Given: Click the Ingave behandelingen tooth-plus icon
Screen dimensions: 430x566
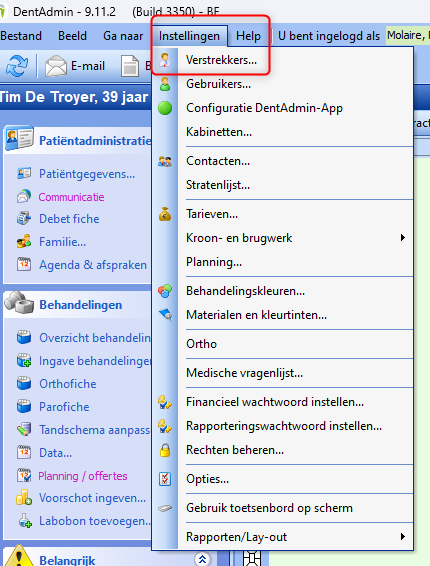Looking at the screenshot, I should (x=24, y=361).
